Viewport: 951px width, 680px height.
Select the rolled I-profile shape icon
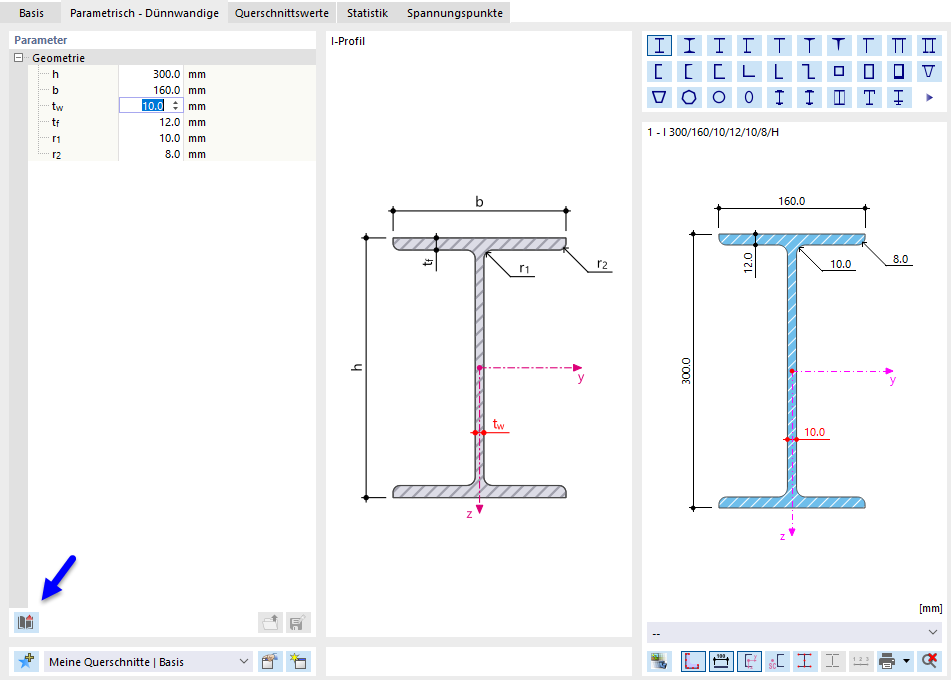point(659,45)
